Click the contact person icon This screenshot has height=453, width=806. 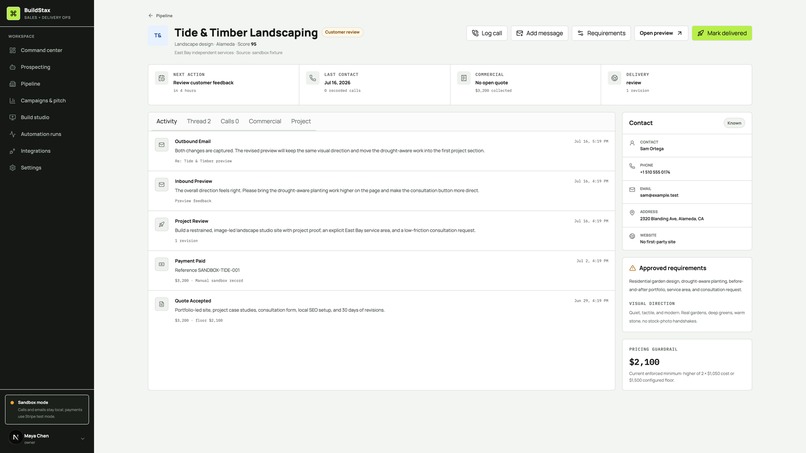point(632,143)
